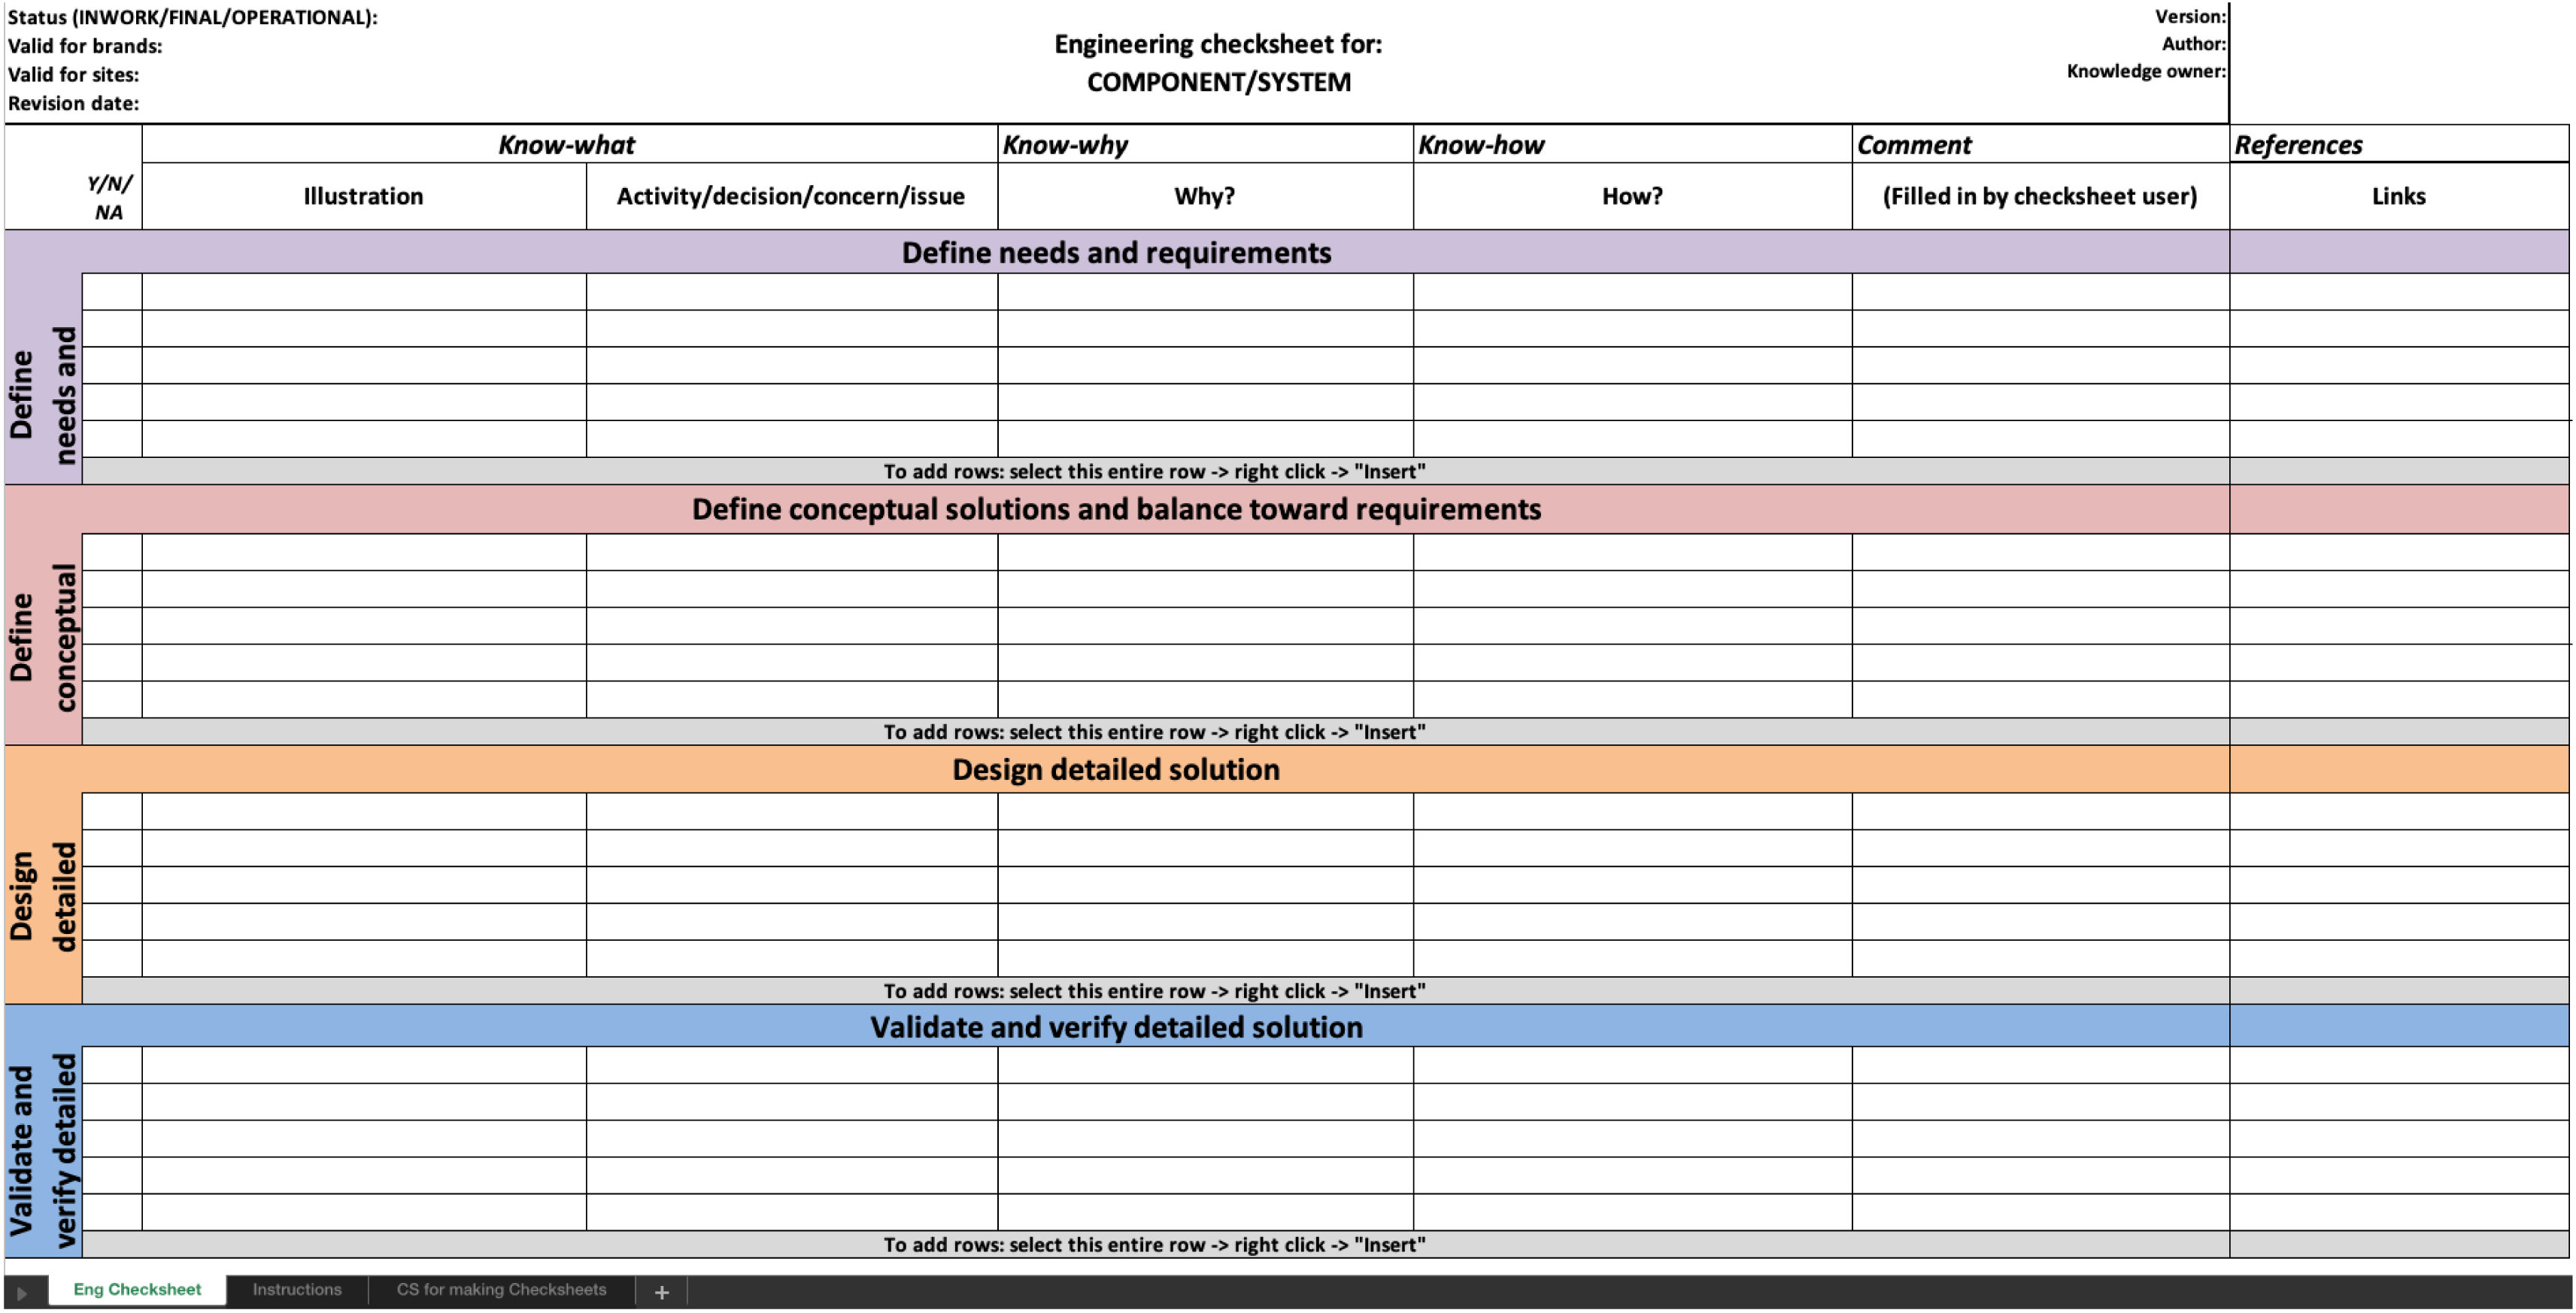Select the Y/N/NA column header
Viewport: 2576px width, 1313px height.
pyautogui.click(x=109, y=197)
